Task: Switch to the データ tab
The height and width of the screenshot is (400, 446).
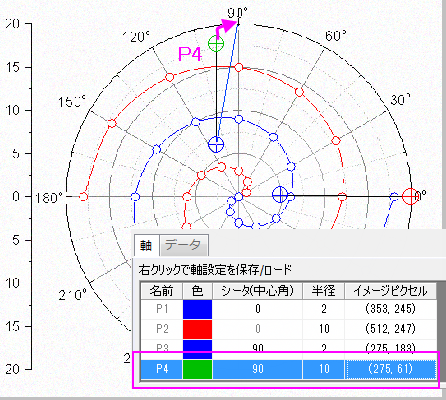Action: coord(184,245)
